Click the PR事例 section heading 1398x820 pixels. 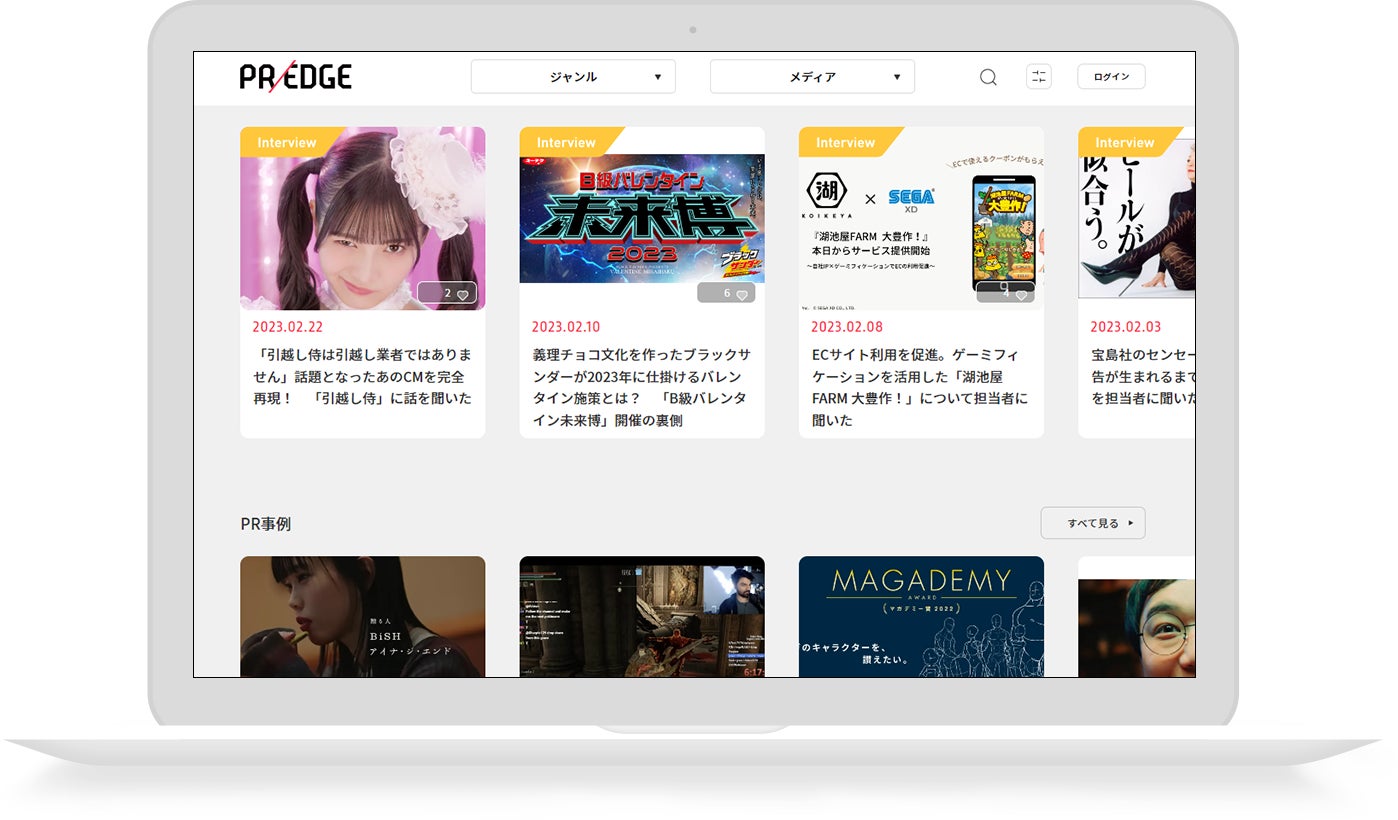(x=266, y=524)
